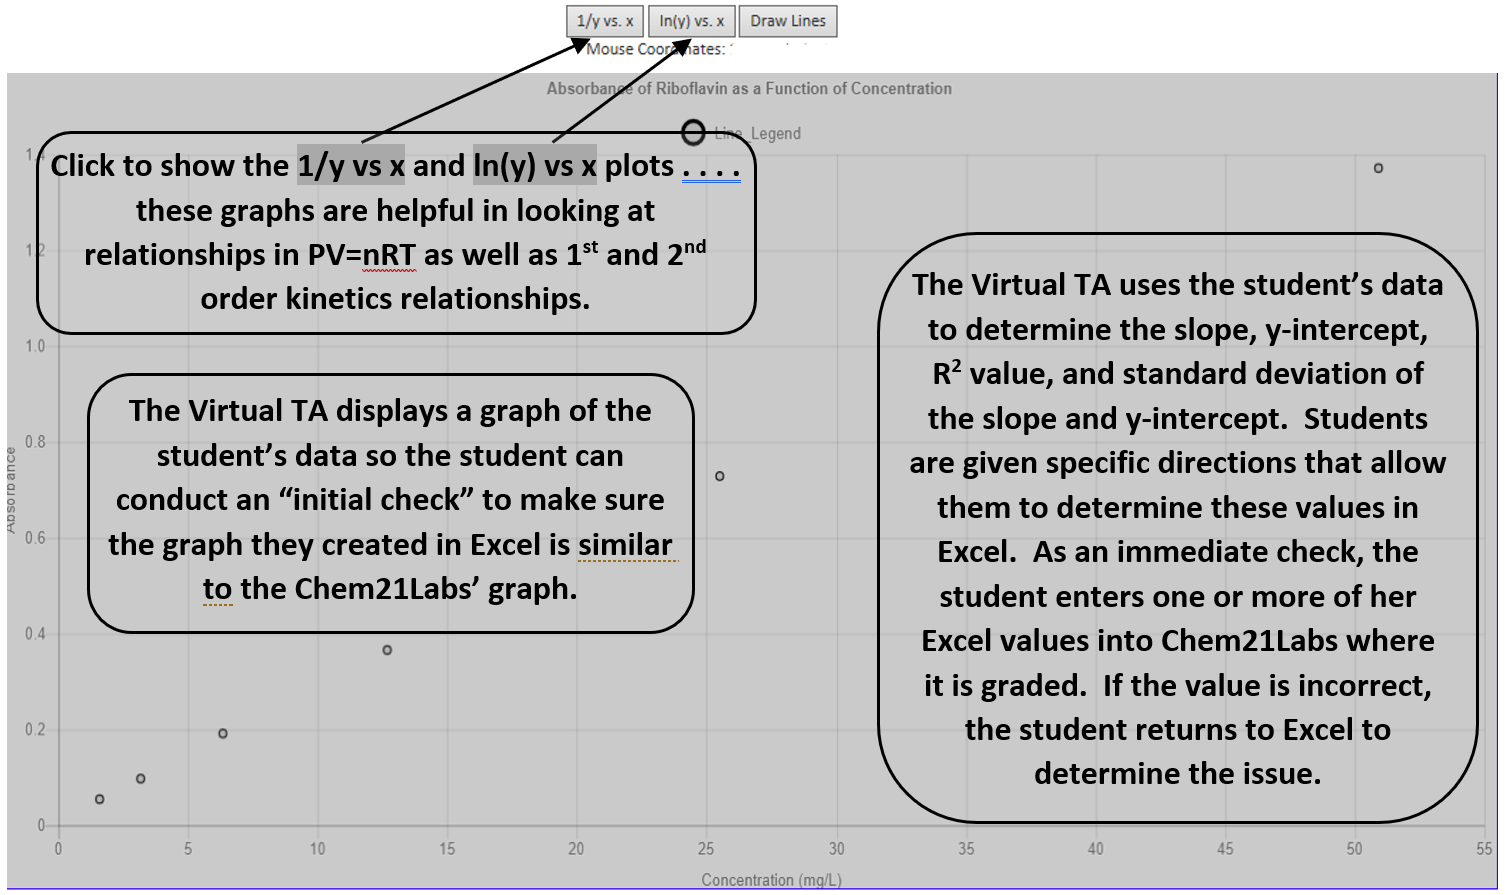
Task: Select the lowest concentration data point
Action: [100, 799]
